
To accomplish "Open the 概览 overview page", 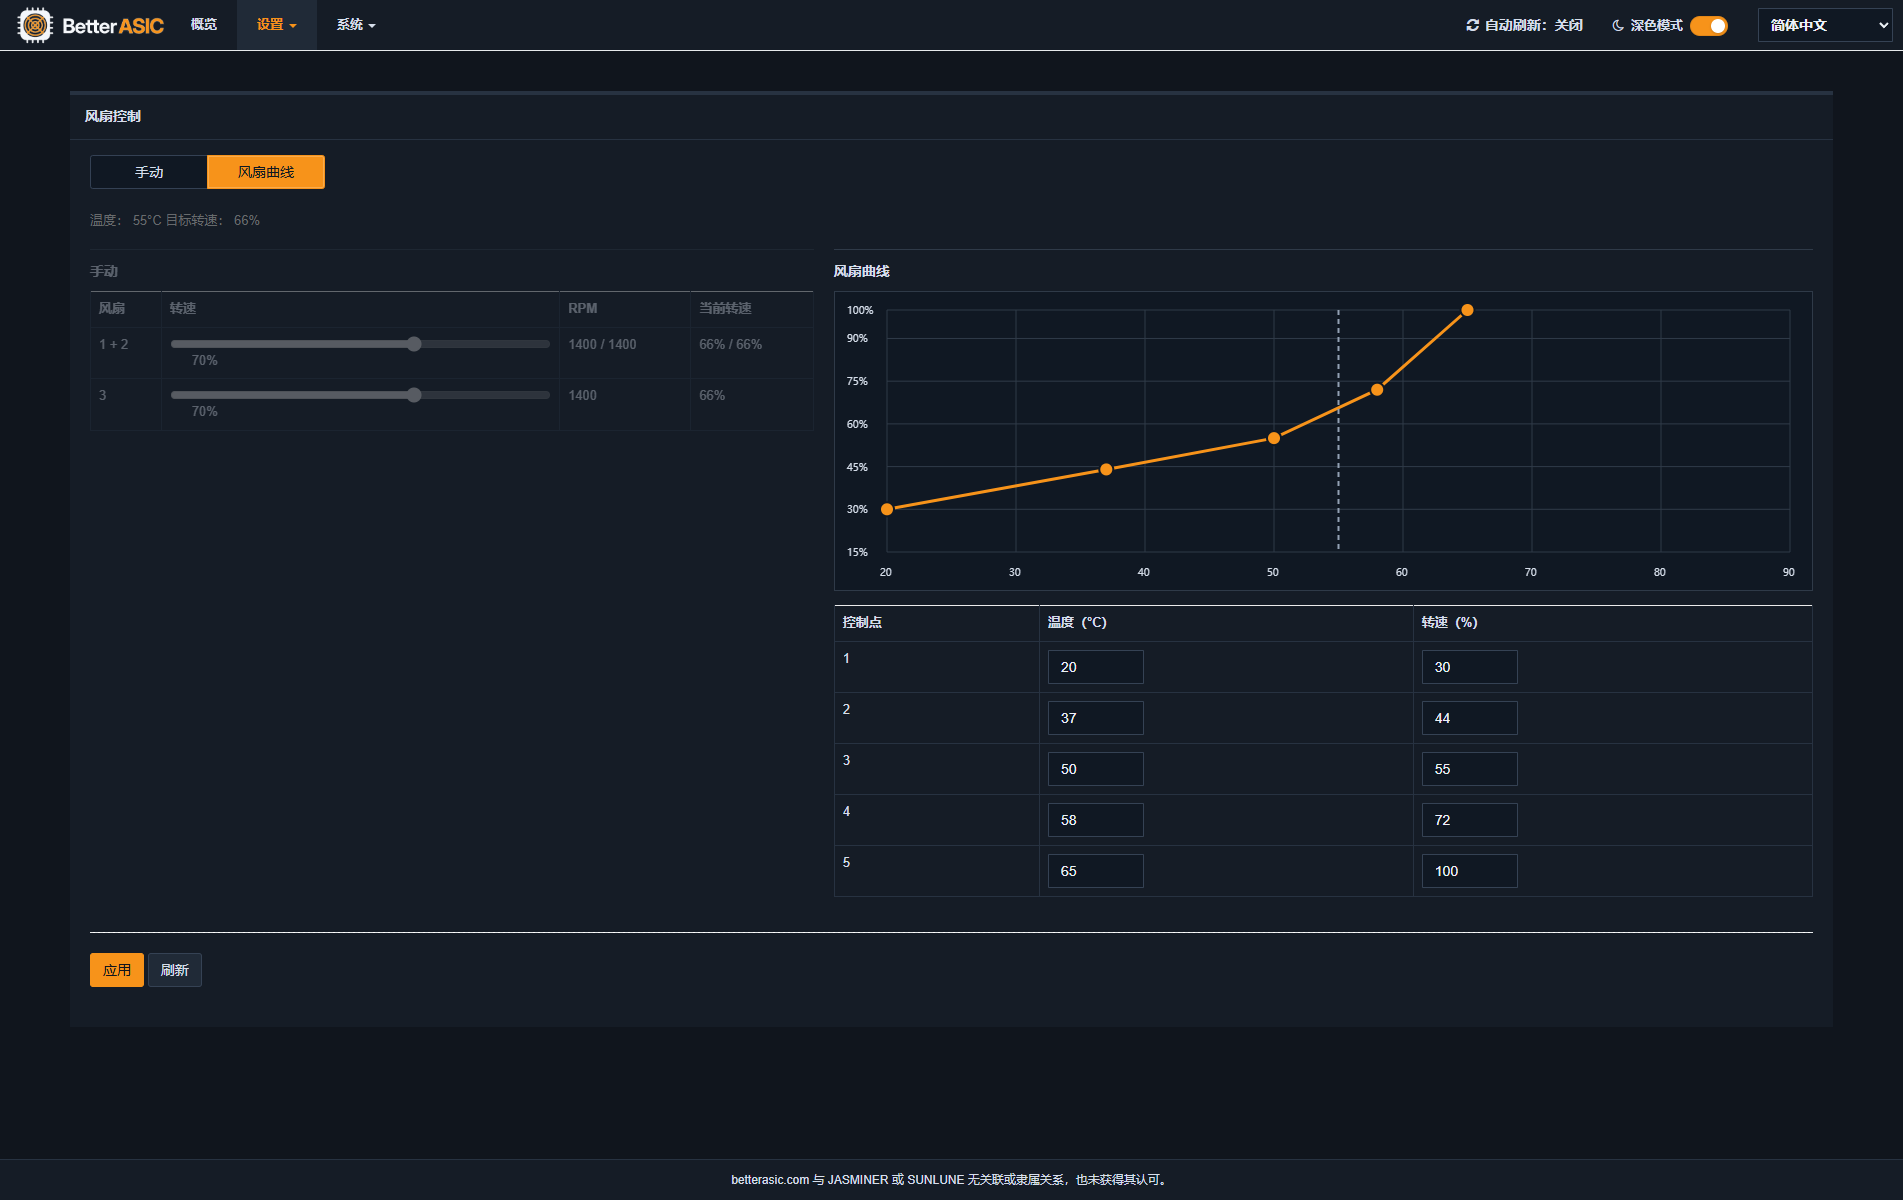I will tap(204, 25).
